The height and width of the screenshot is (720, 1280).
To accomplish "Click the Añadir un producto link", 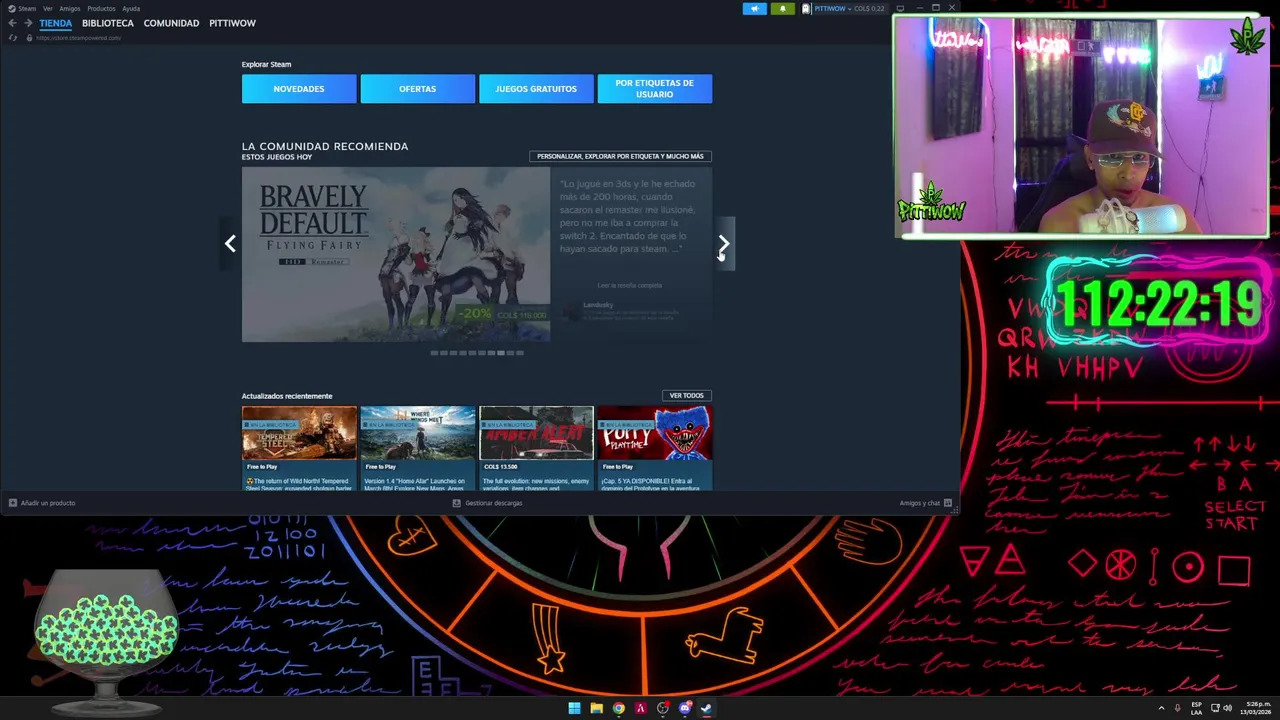I will [x=48, y=503].
